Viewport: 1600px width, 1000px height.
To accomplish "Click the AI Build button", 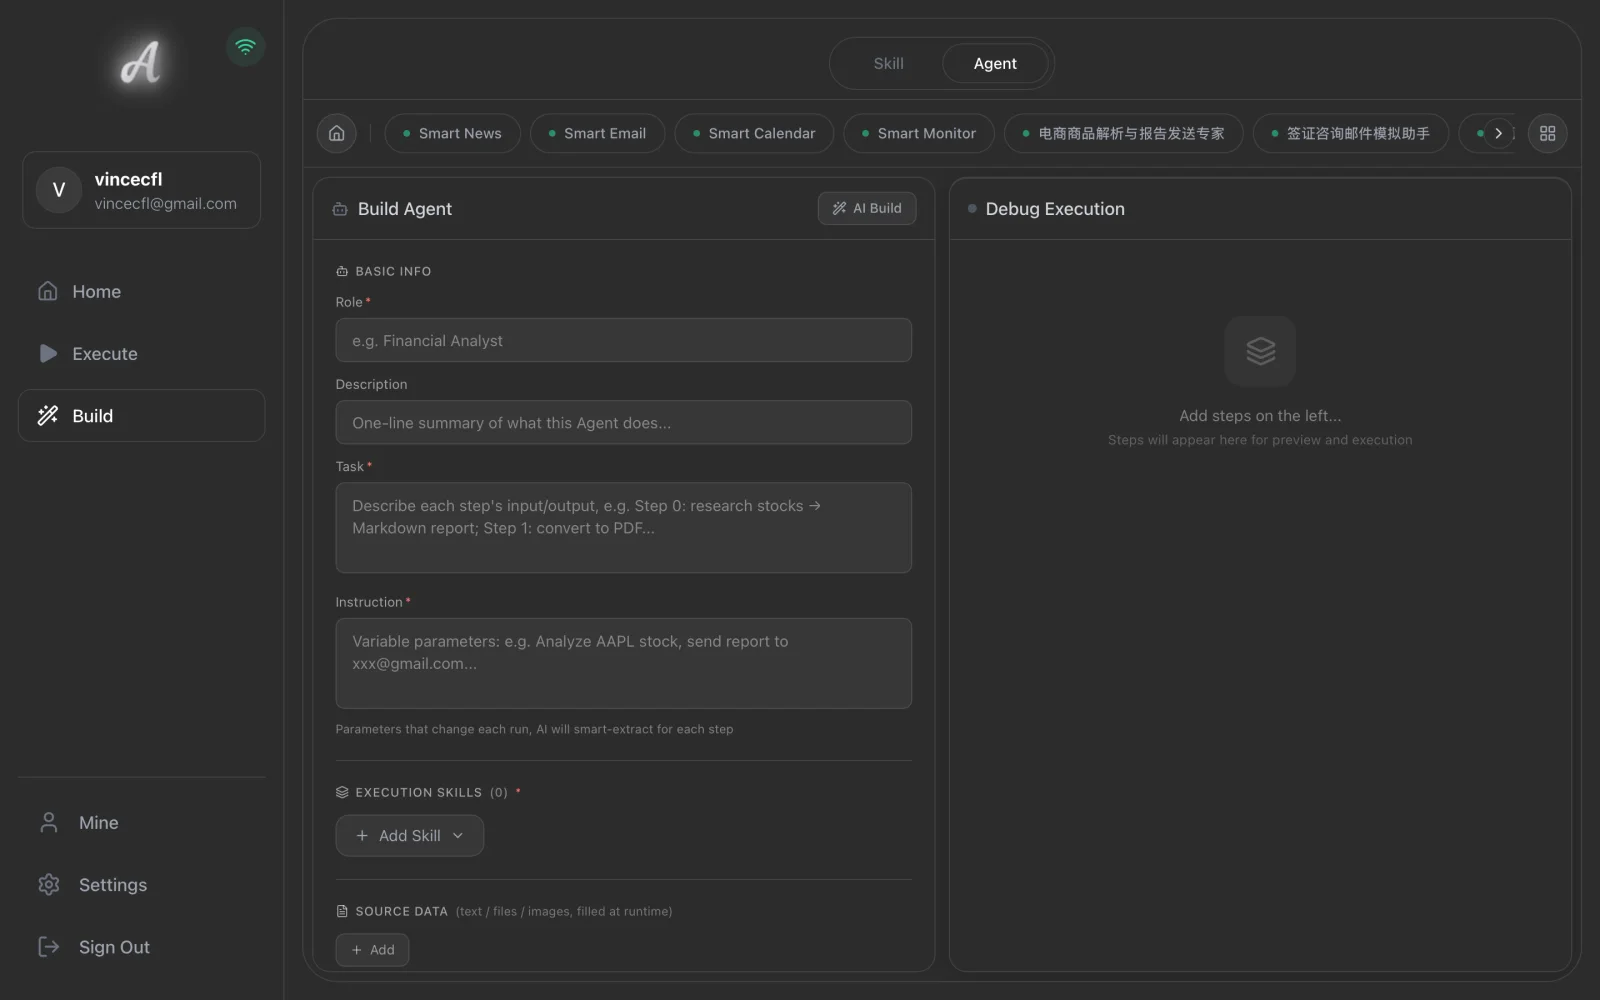I will pyautogui.click(x=867, y=208).
